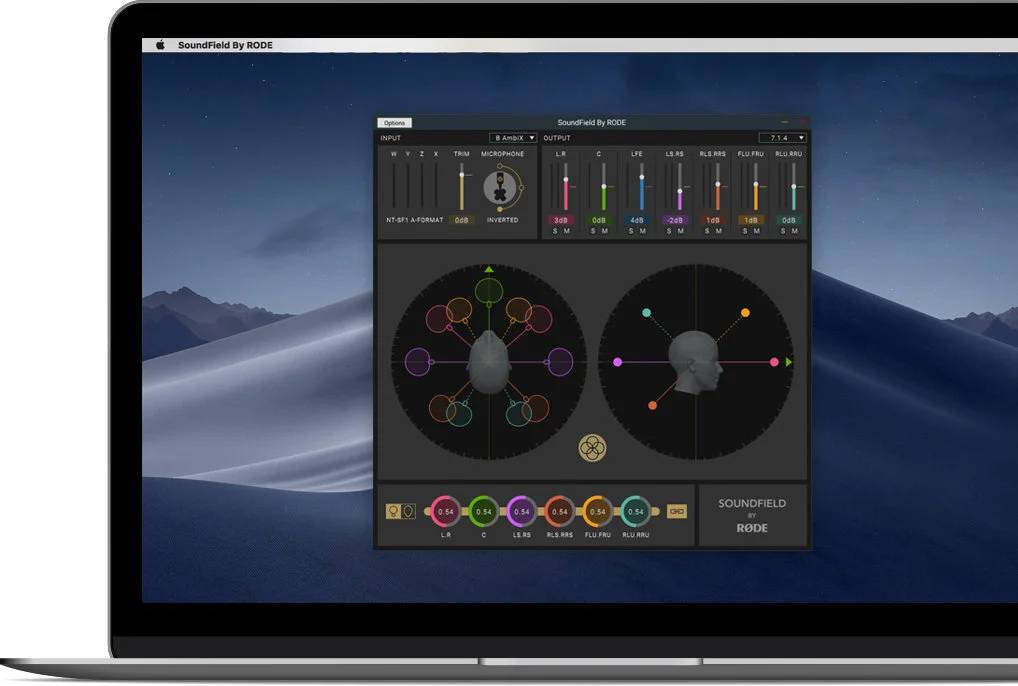Click the -2dB value under the LS.RS fader

coord(675,220)
